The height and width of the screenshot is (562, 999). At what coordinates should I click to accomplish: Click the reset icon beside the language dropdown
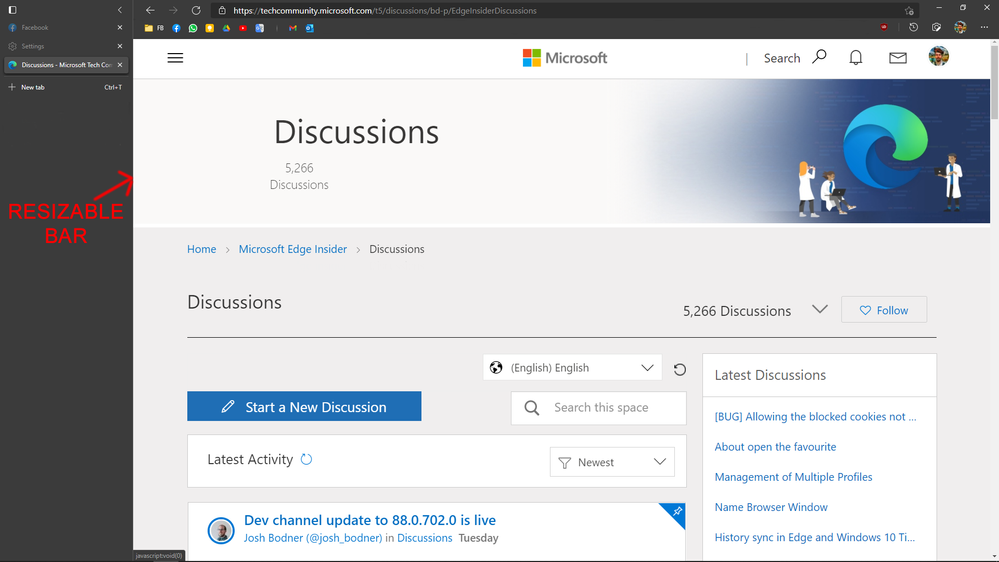tap(680, 370)
